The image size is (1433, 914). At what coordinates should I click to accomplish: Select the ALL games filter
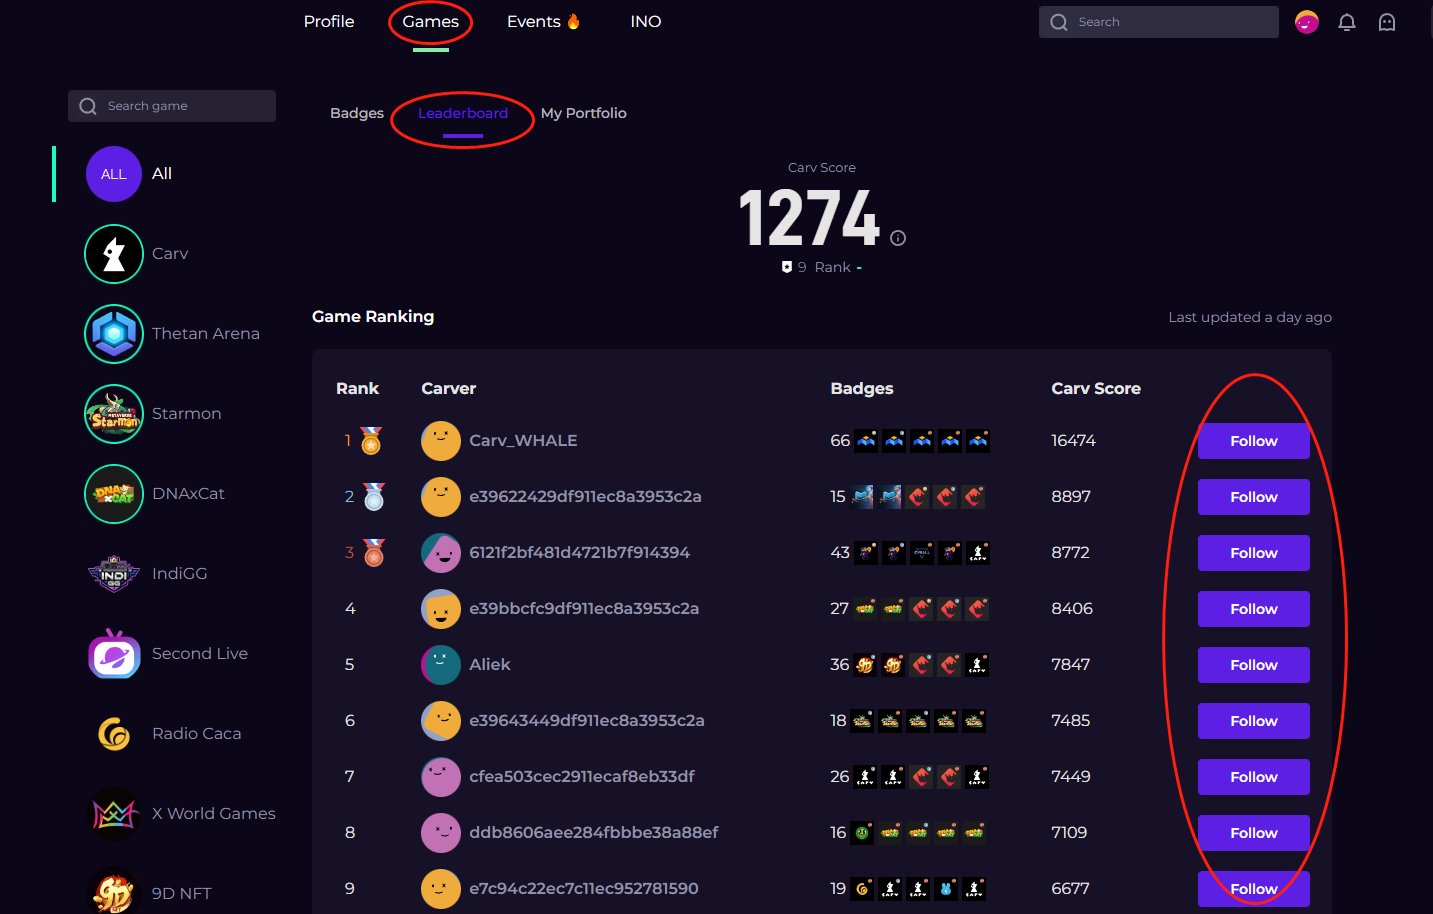tap(114, 174)
